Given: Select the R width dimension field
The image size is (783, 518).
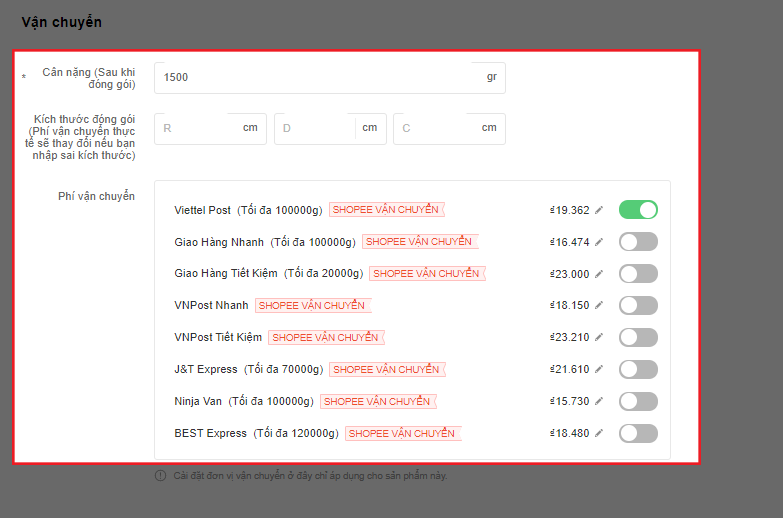Looking at the screenshot, I should point(210,128).
